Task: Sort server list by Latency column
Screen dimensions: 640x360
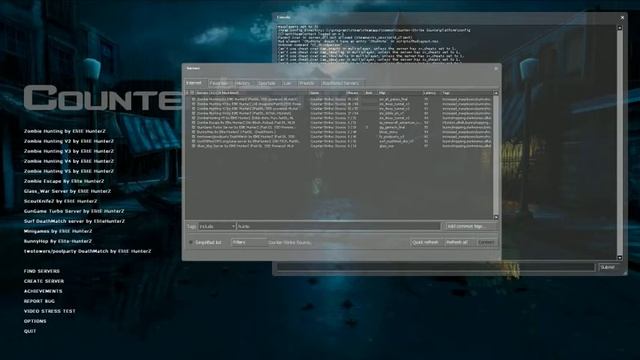Action: coord(431,93)
